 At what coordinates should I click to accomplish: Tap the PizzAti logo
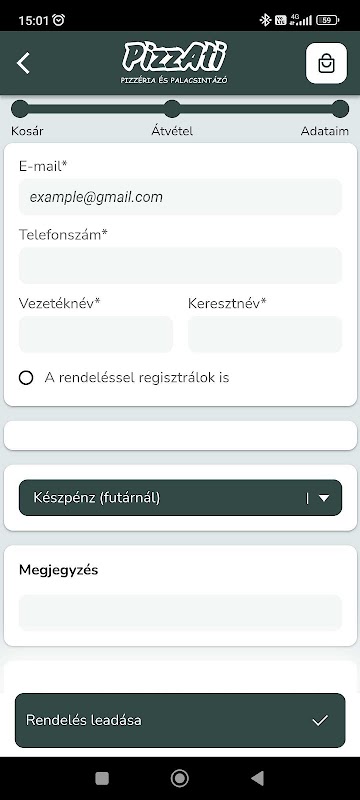174,63
